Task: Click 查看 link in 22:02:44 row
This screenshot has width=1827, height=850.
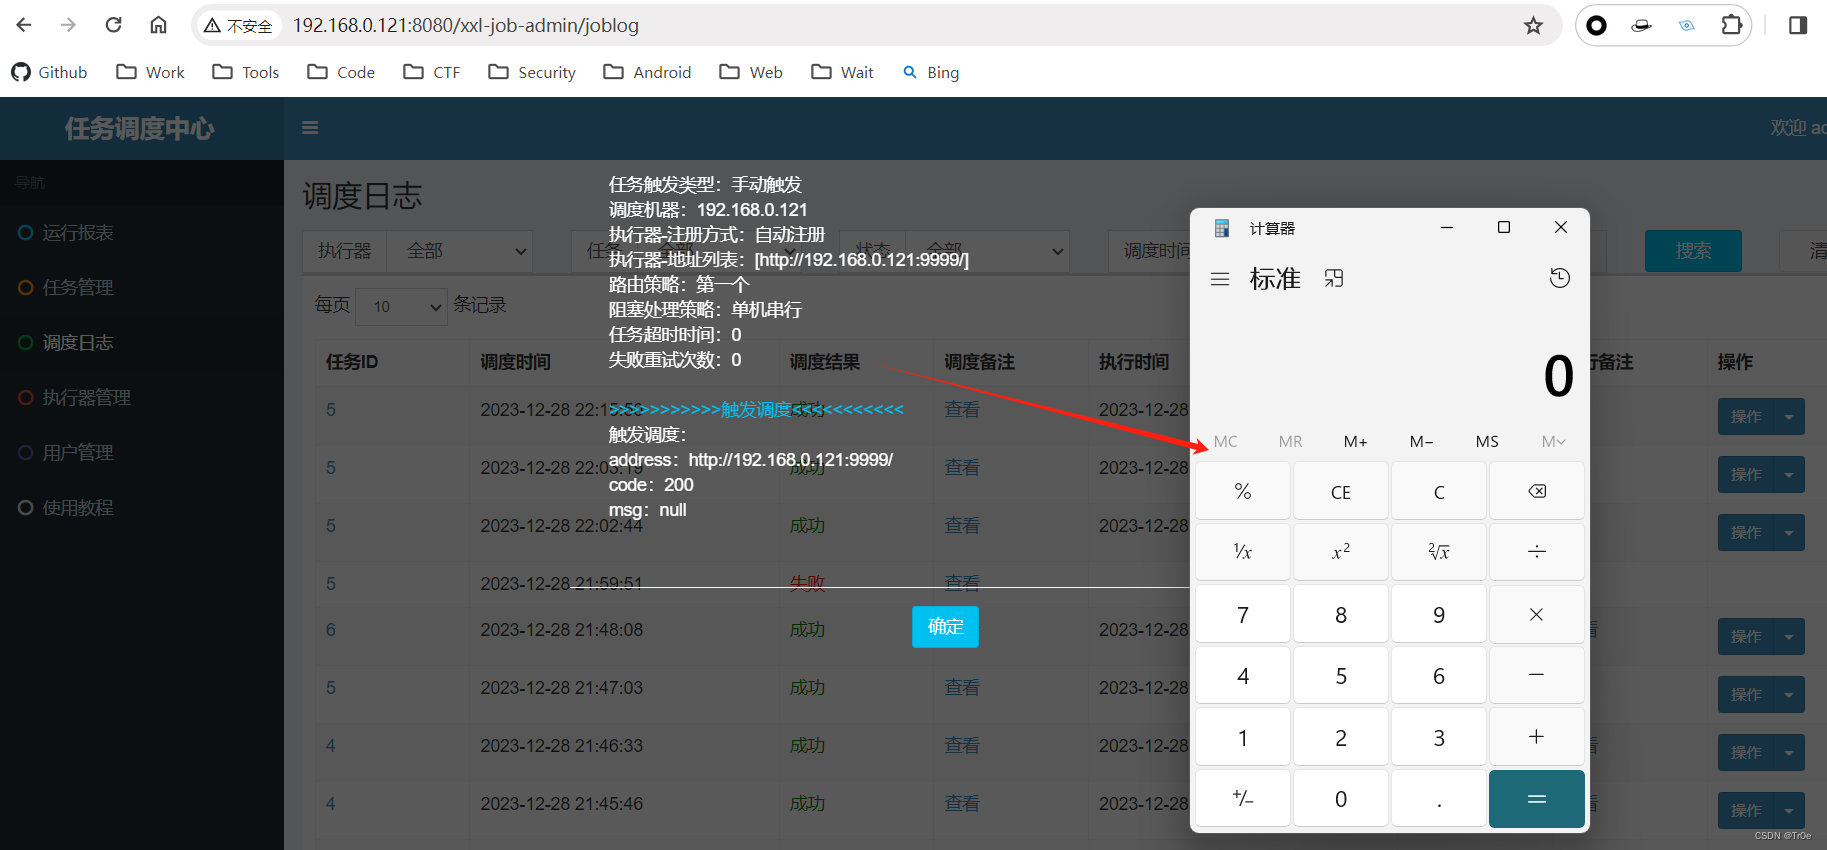Action: pyautogui.click(x=962, y=526)
